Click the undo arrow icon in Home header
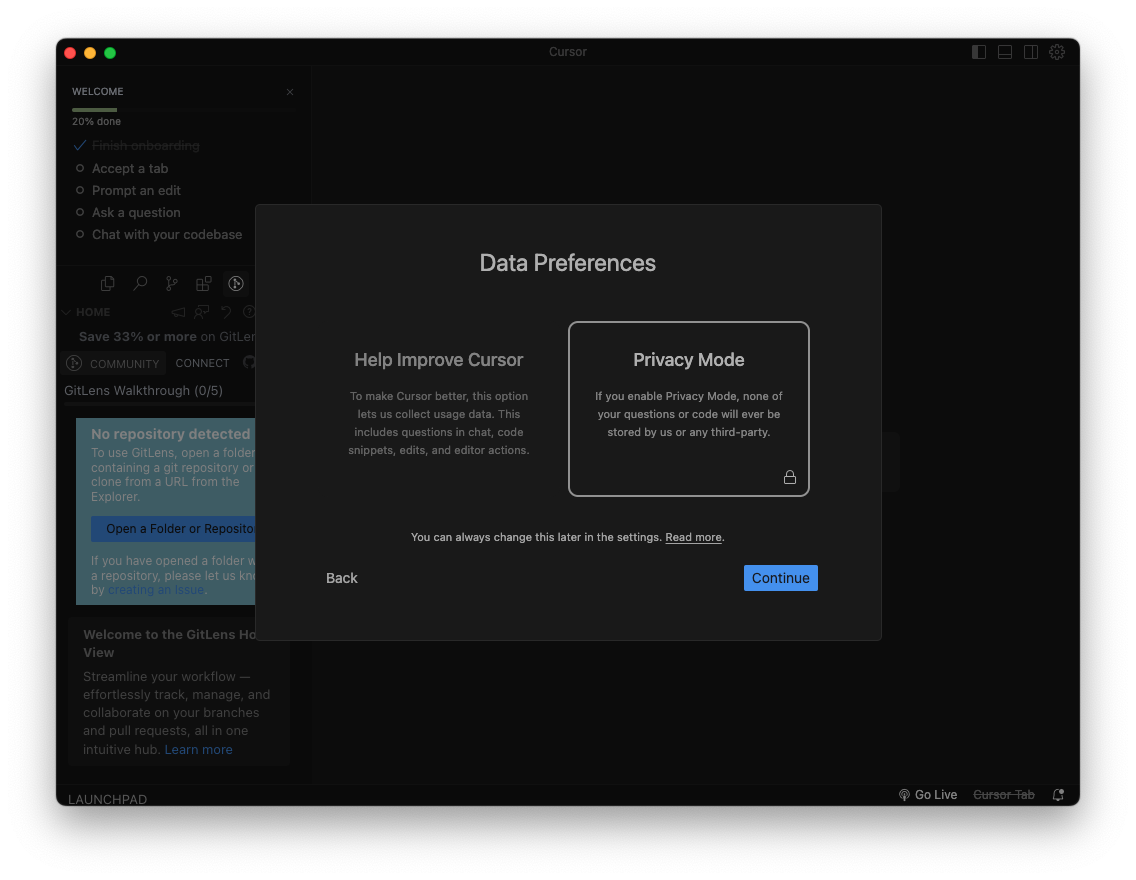 (226, 312)
